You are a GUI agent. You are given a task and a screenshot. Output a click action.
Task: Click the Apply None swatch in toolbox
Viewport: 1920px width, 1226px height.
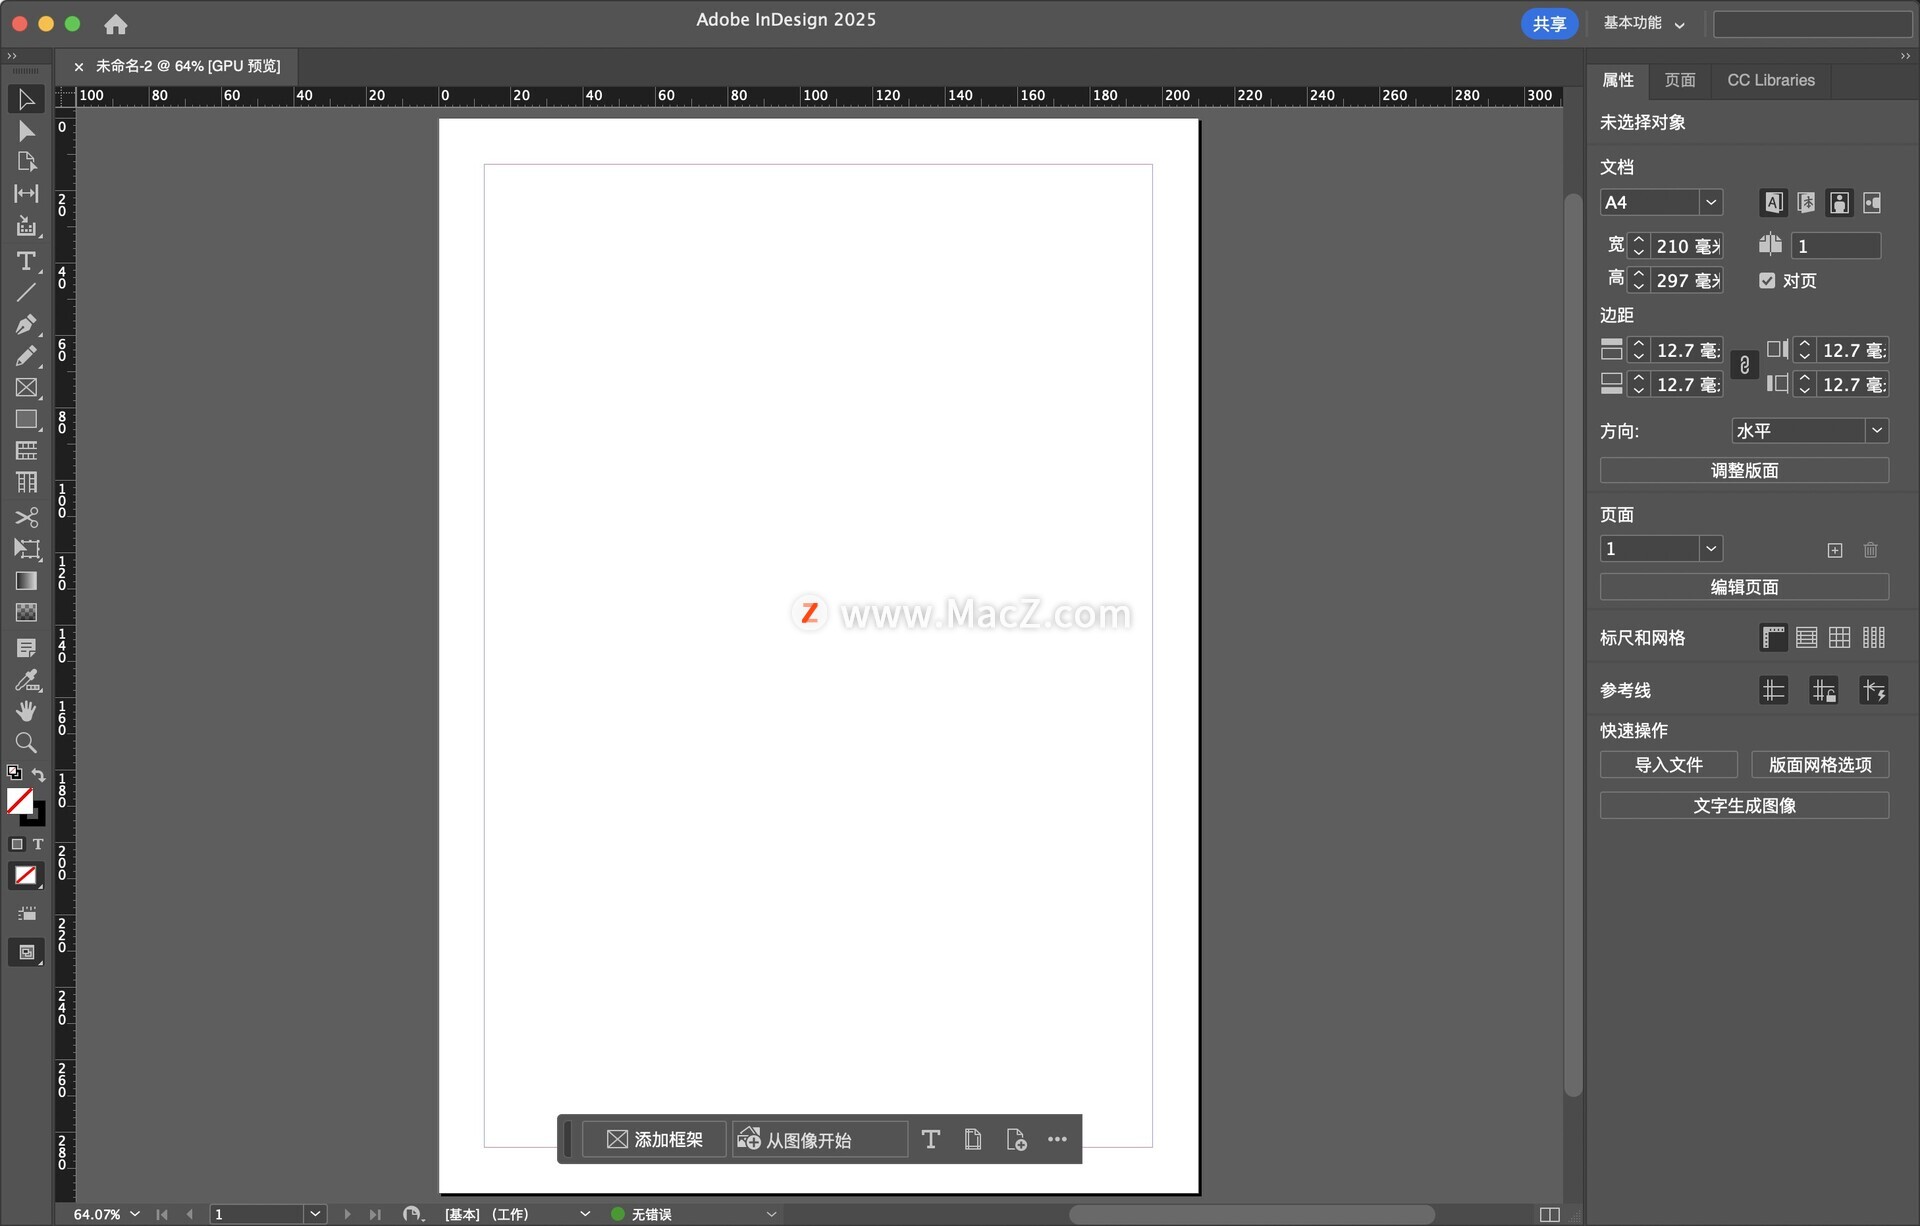pyautogui.click(x=26, y=875)
